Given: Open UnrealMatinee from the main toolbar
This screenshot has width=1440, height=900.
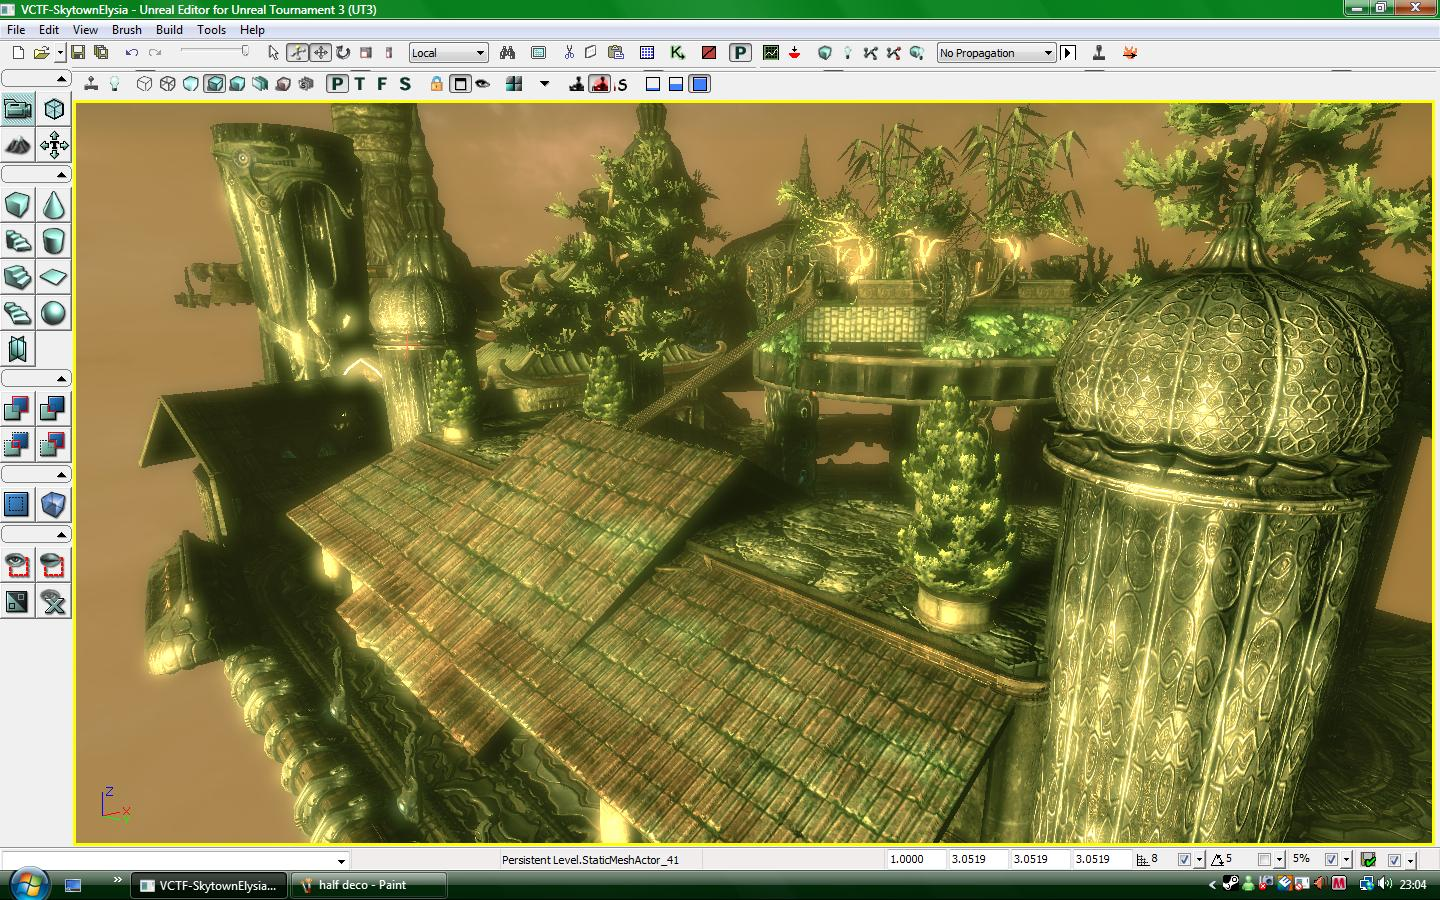Looking at the screenshot, I should 770,52.
